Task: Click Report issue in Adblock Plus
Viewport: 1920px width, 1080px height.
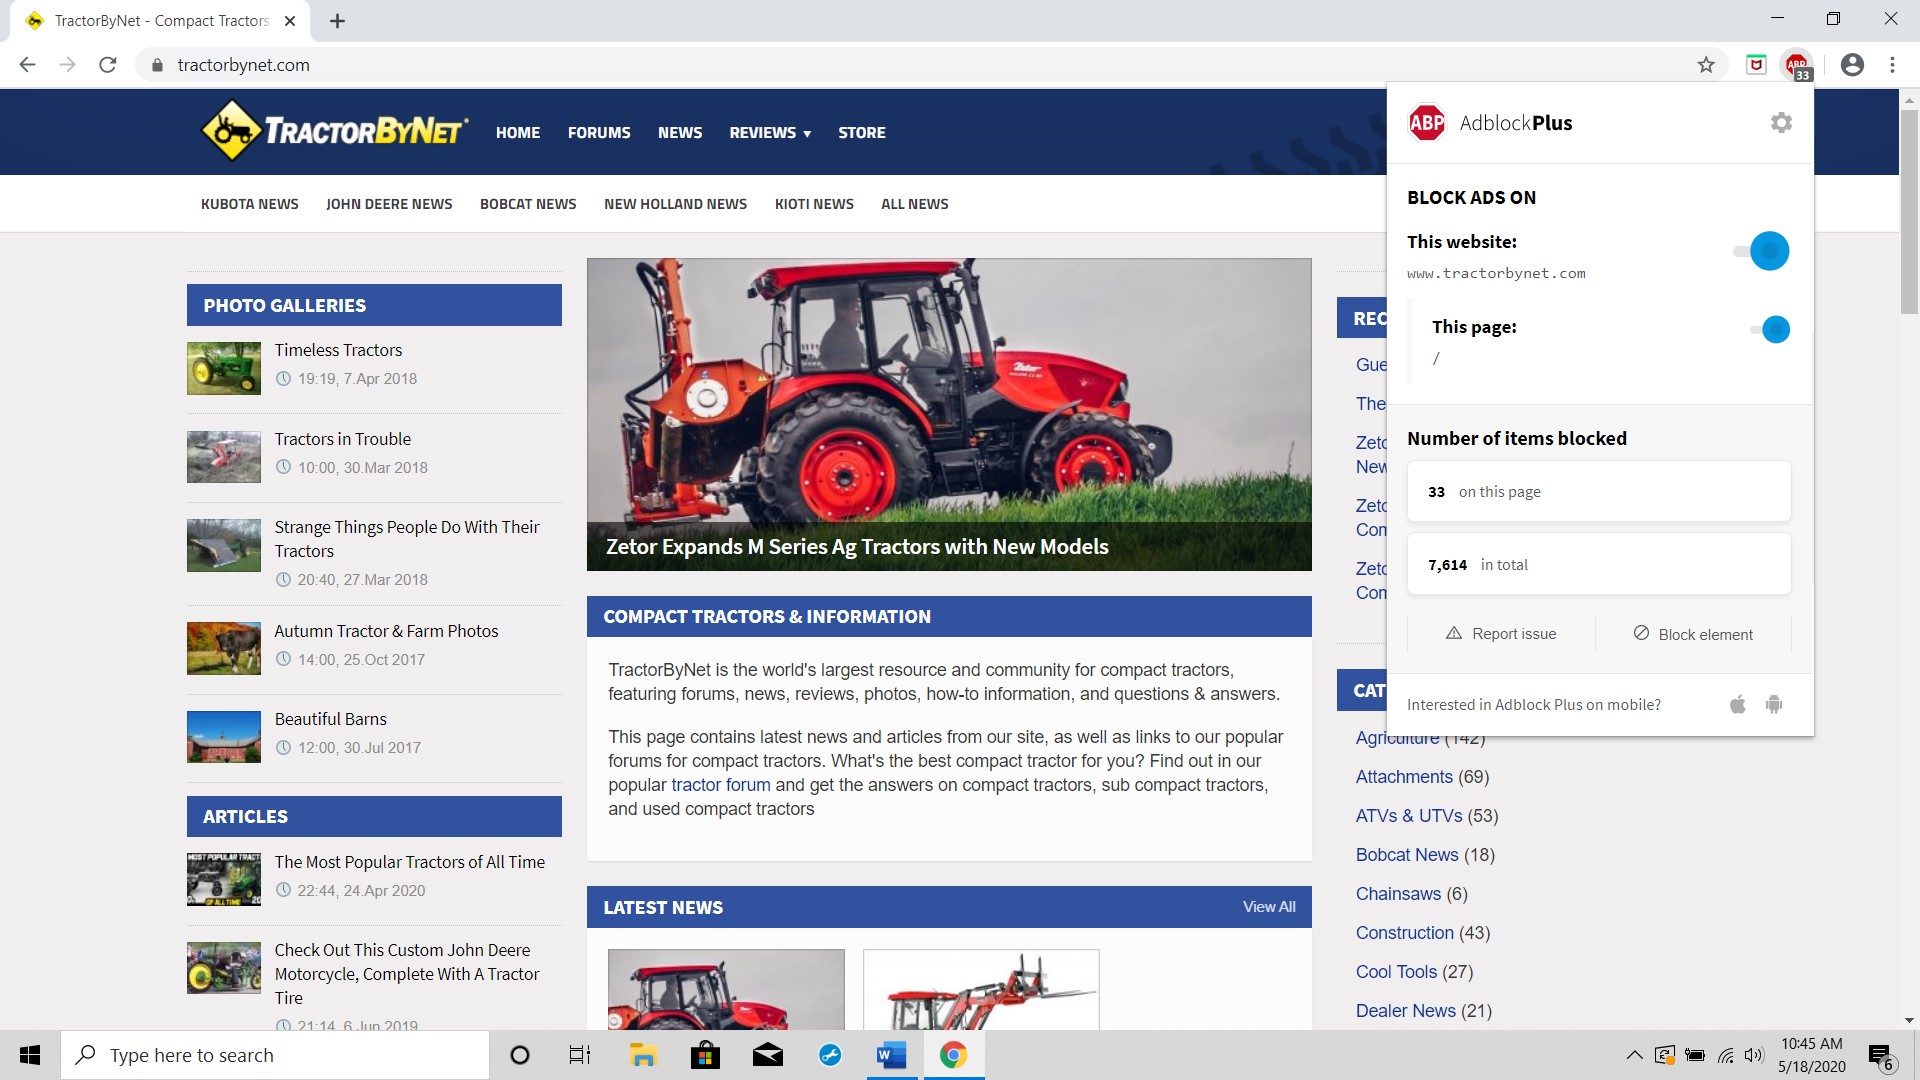Action: (x=1501, y=634)
